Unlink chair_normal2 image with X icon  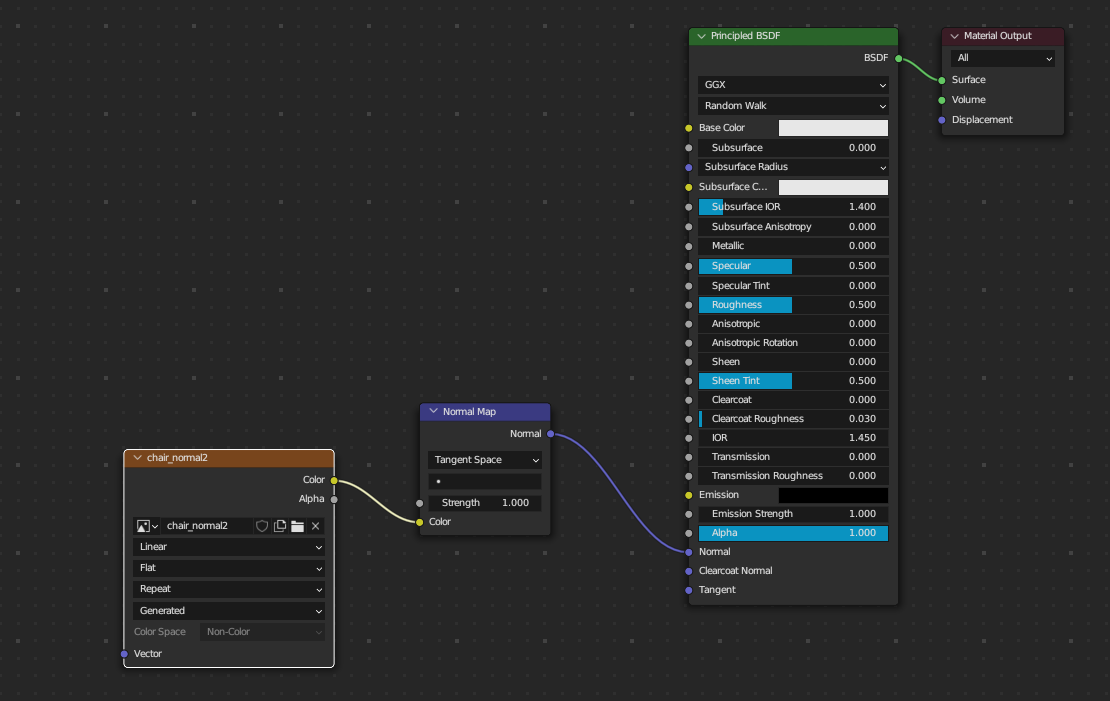point(316,526)
